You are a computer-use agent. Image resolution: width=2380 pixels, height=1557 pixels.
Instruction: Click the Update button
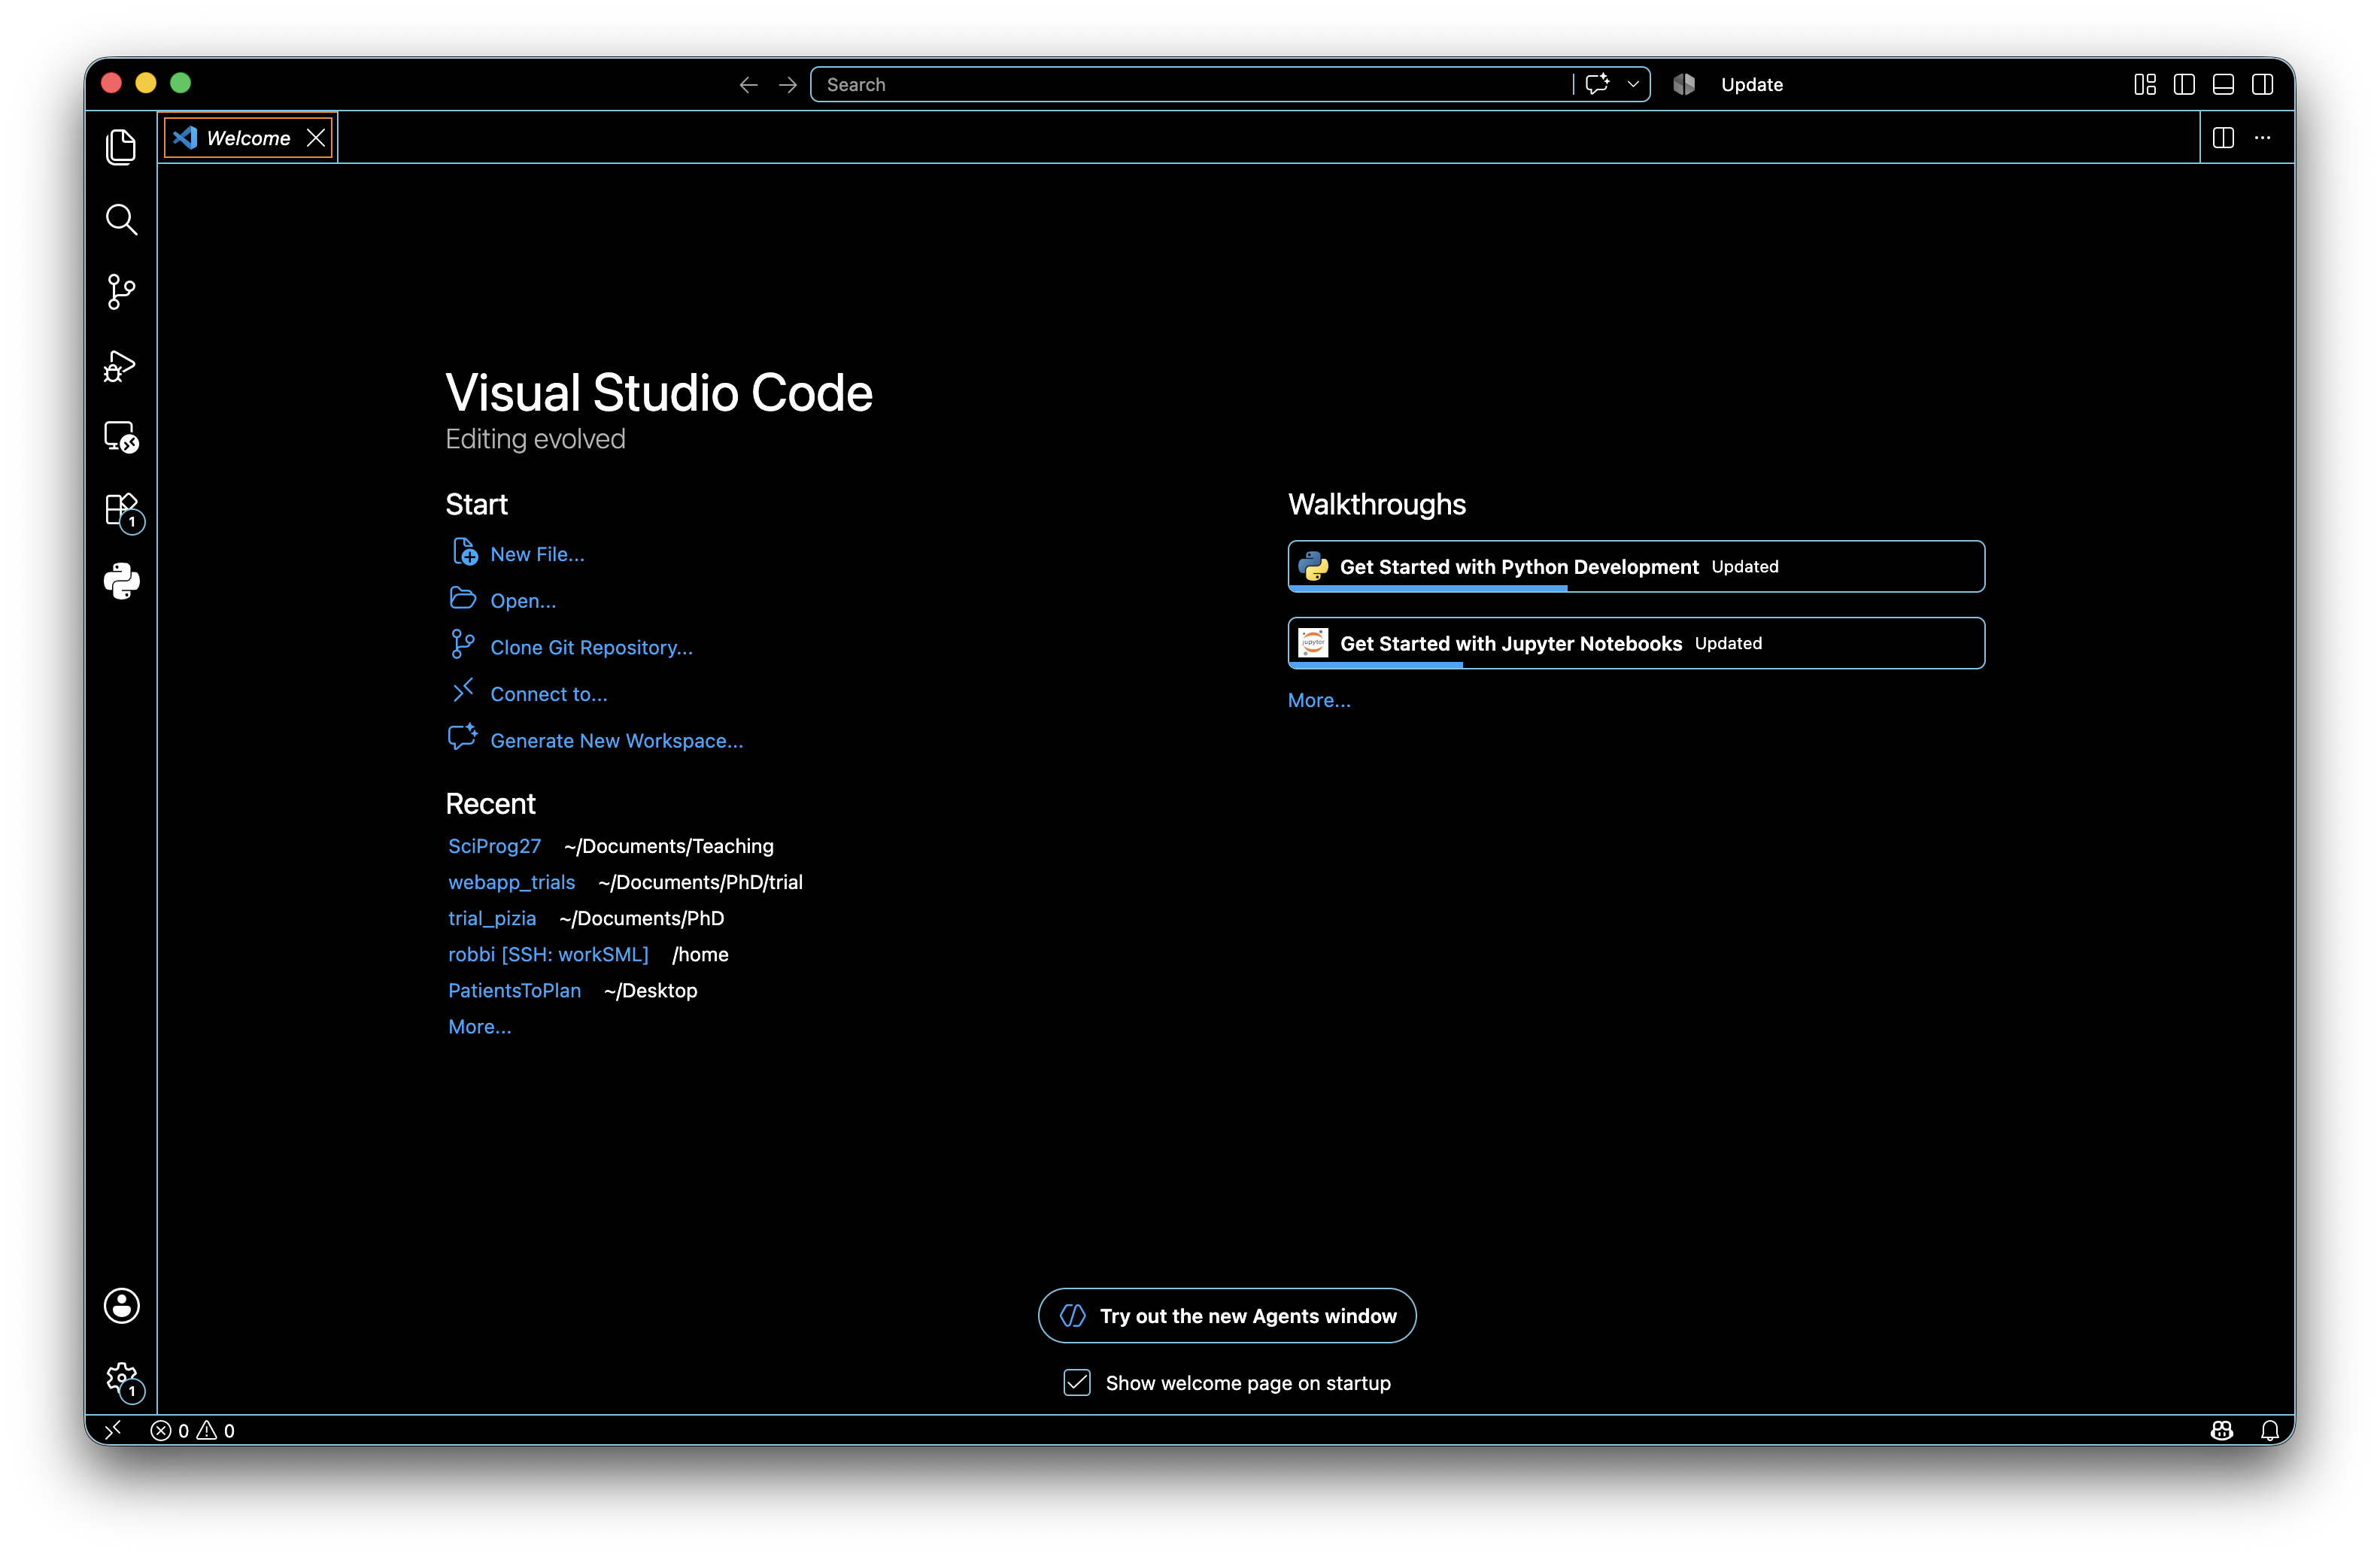1752,85
